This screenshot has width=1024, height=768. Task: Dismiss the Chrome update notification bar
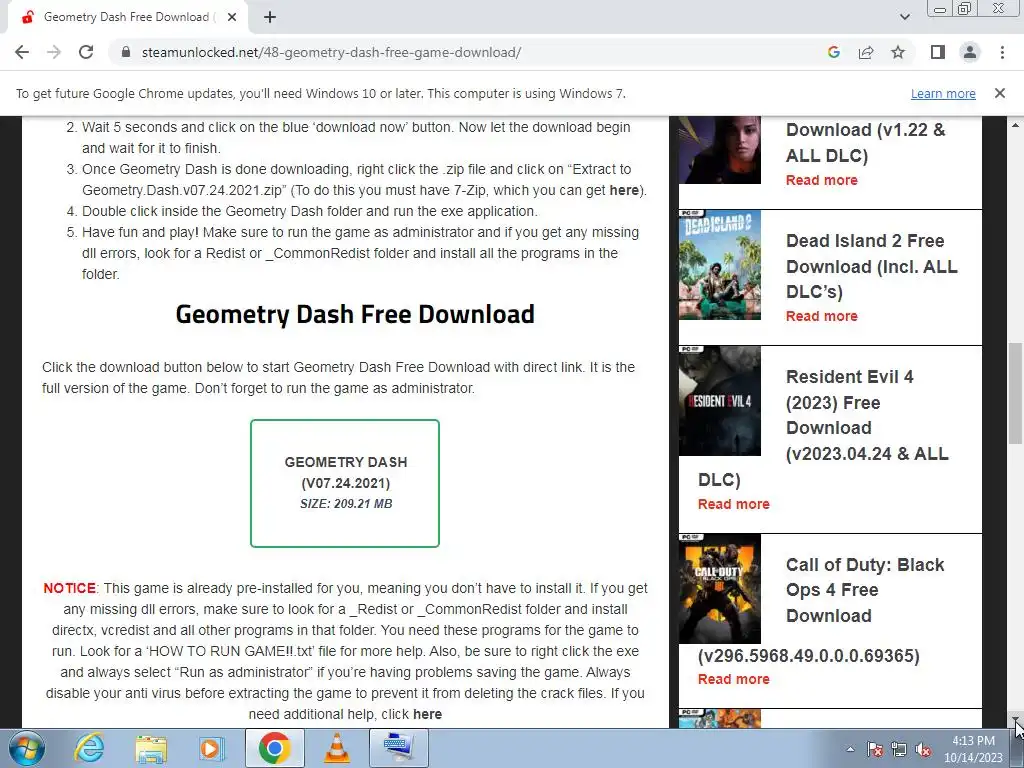click(x=999, y=93)
